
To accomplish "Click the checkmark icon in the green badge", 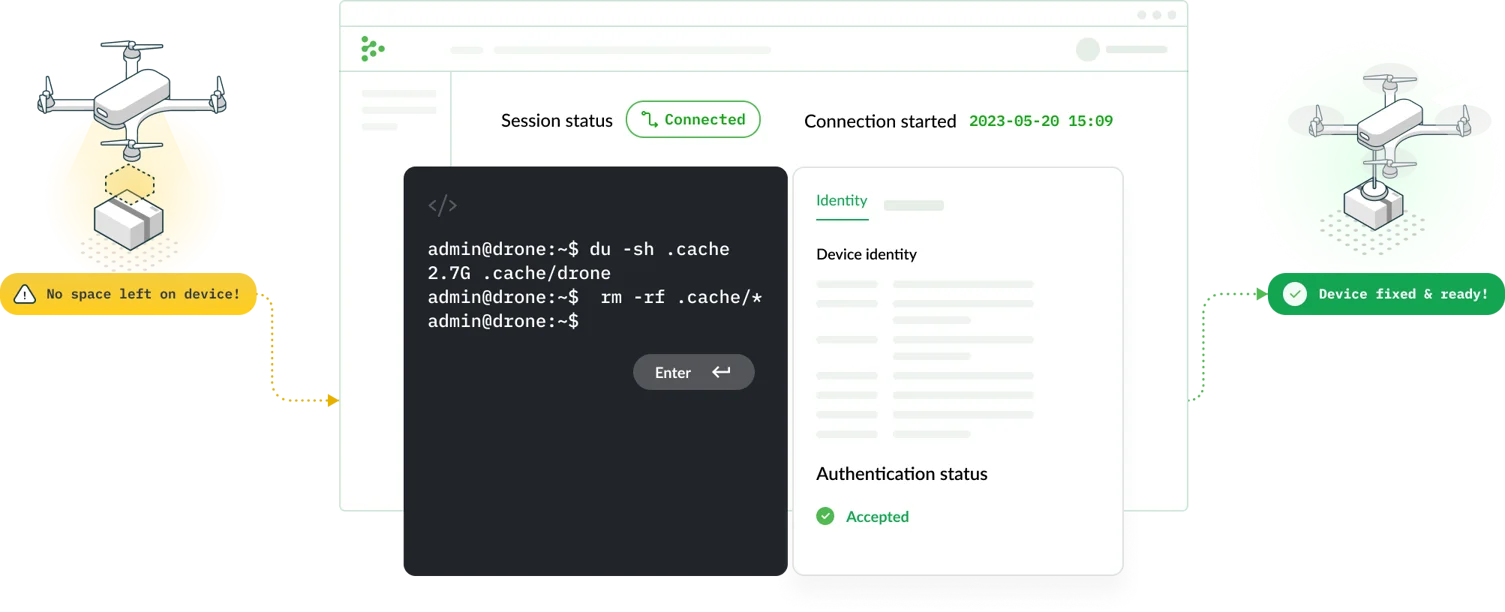I will 1295,294.
